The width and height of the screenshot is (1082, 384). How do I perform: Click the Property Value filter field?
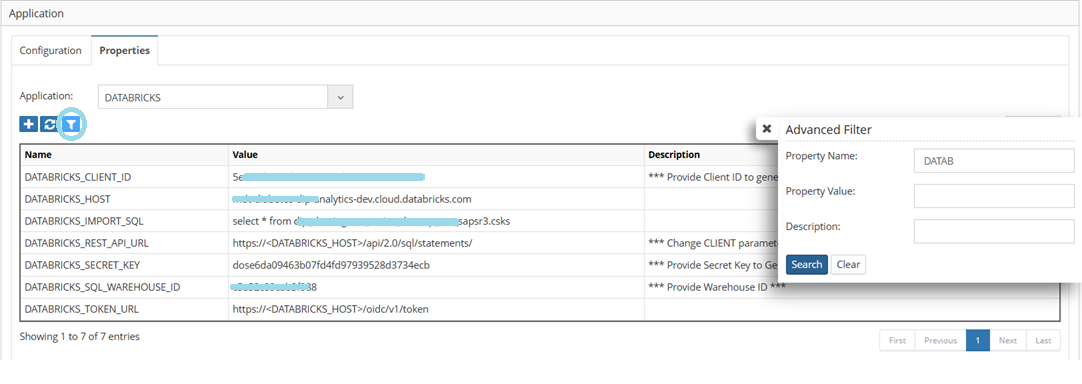click(994, 196)
